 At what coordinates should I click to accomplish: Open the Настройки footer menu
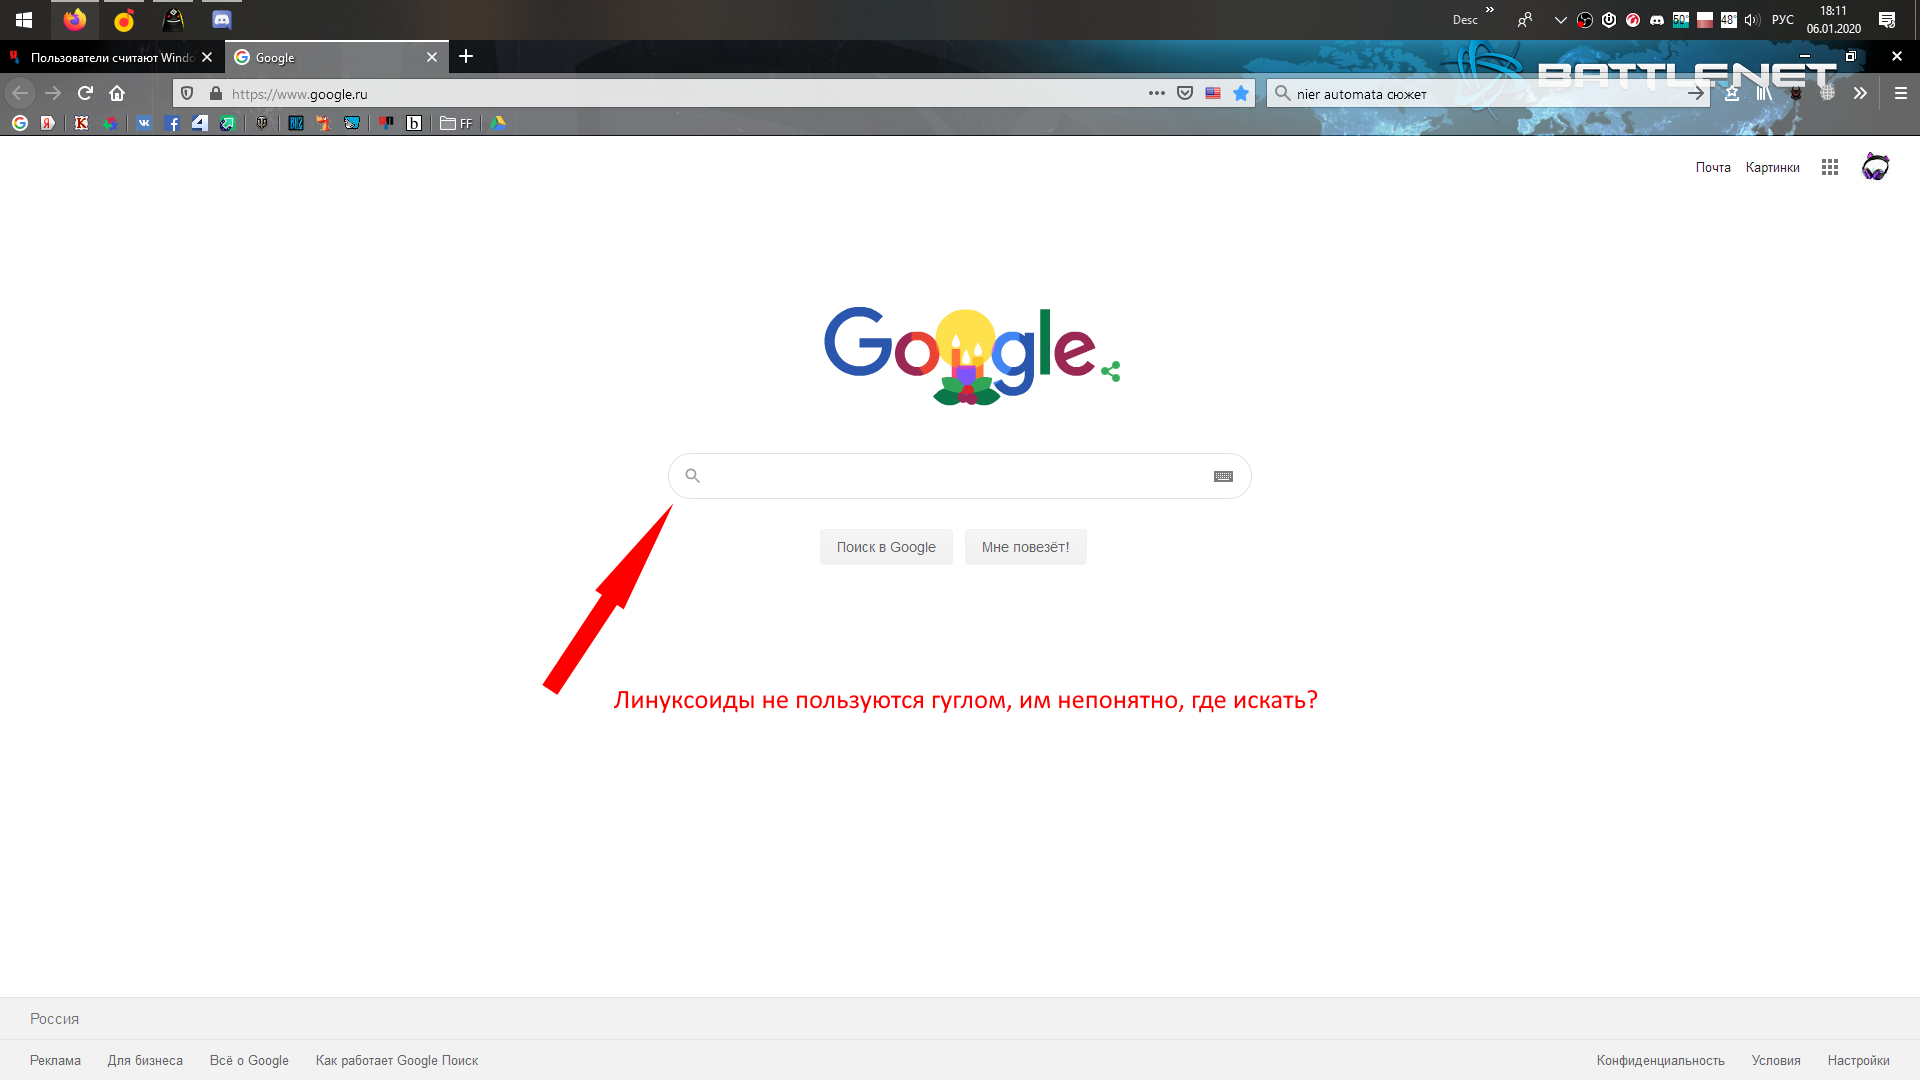tap(1858, 1060)
